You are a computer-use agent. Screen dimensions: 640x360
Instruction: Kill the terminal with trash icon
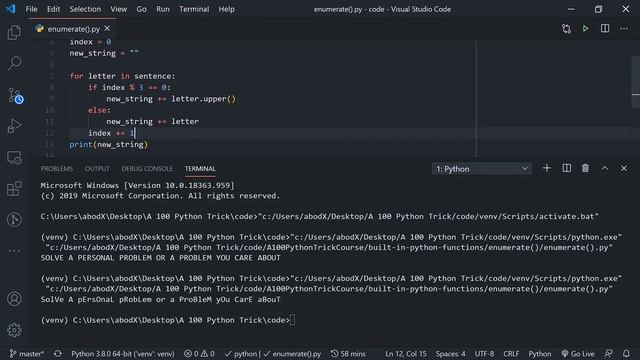coord(585,168)
